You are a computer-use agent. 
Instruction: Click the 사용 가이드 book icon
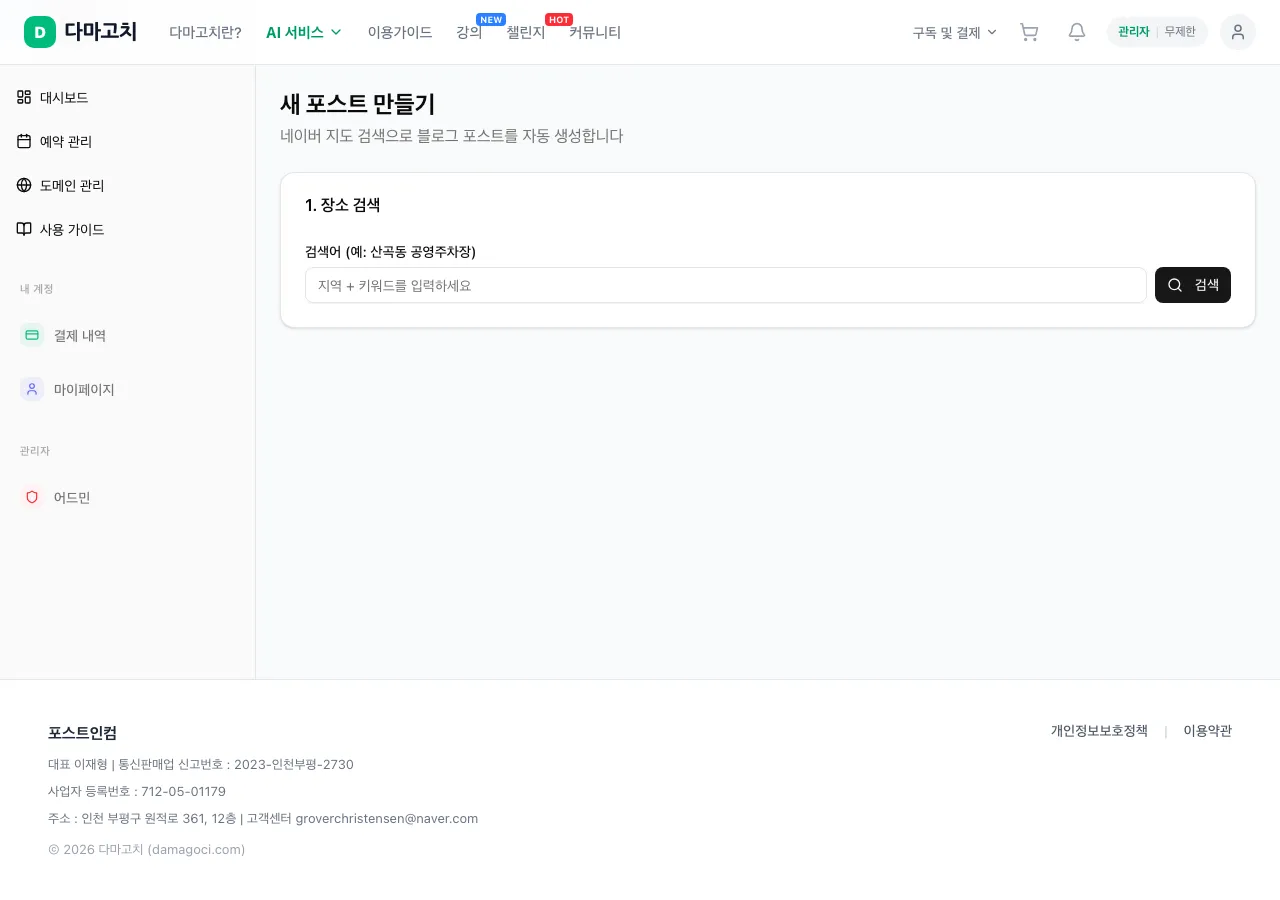pos(24,229)
